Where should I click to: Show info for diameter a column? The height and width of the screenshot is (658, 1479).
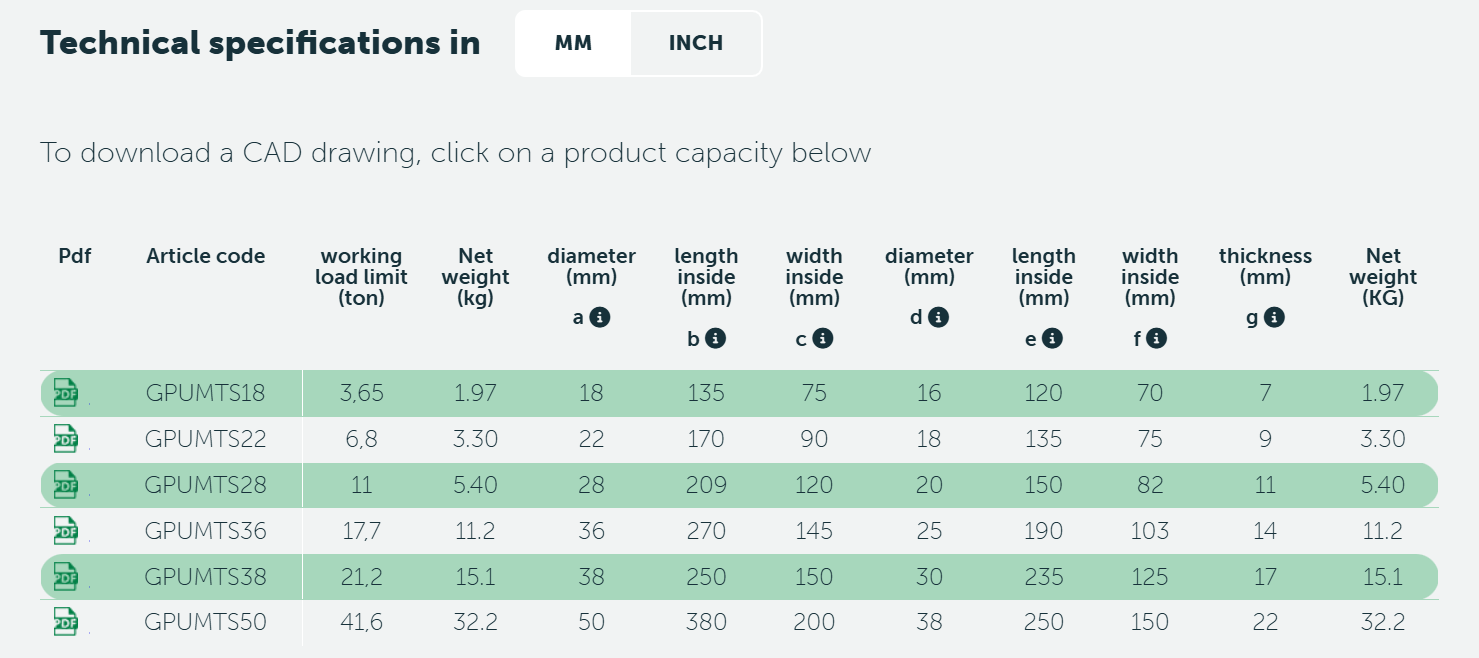pos(600,317)
